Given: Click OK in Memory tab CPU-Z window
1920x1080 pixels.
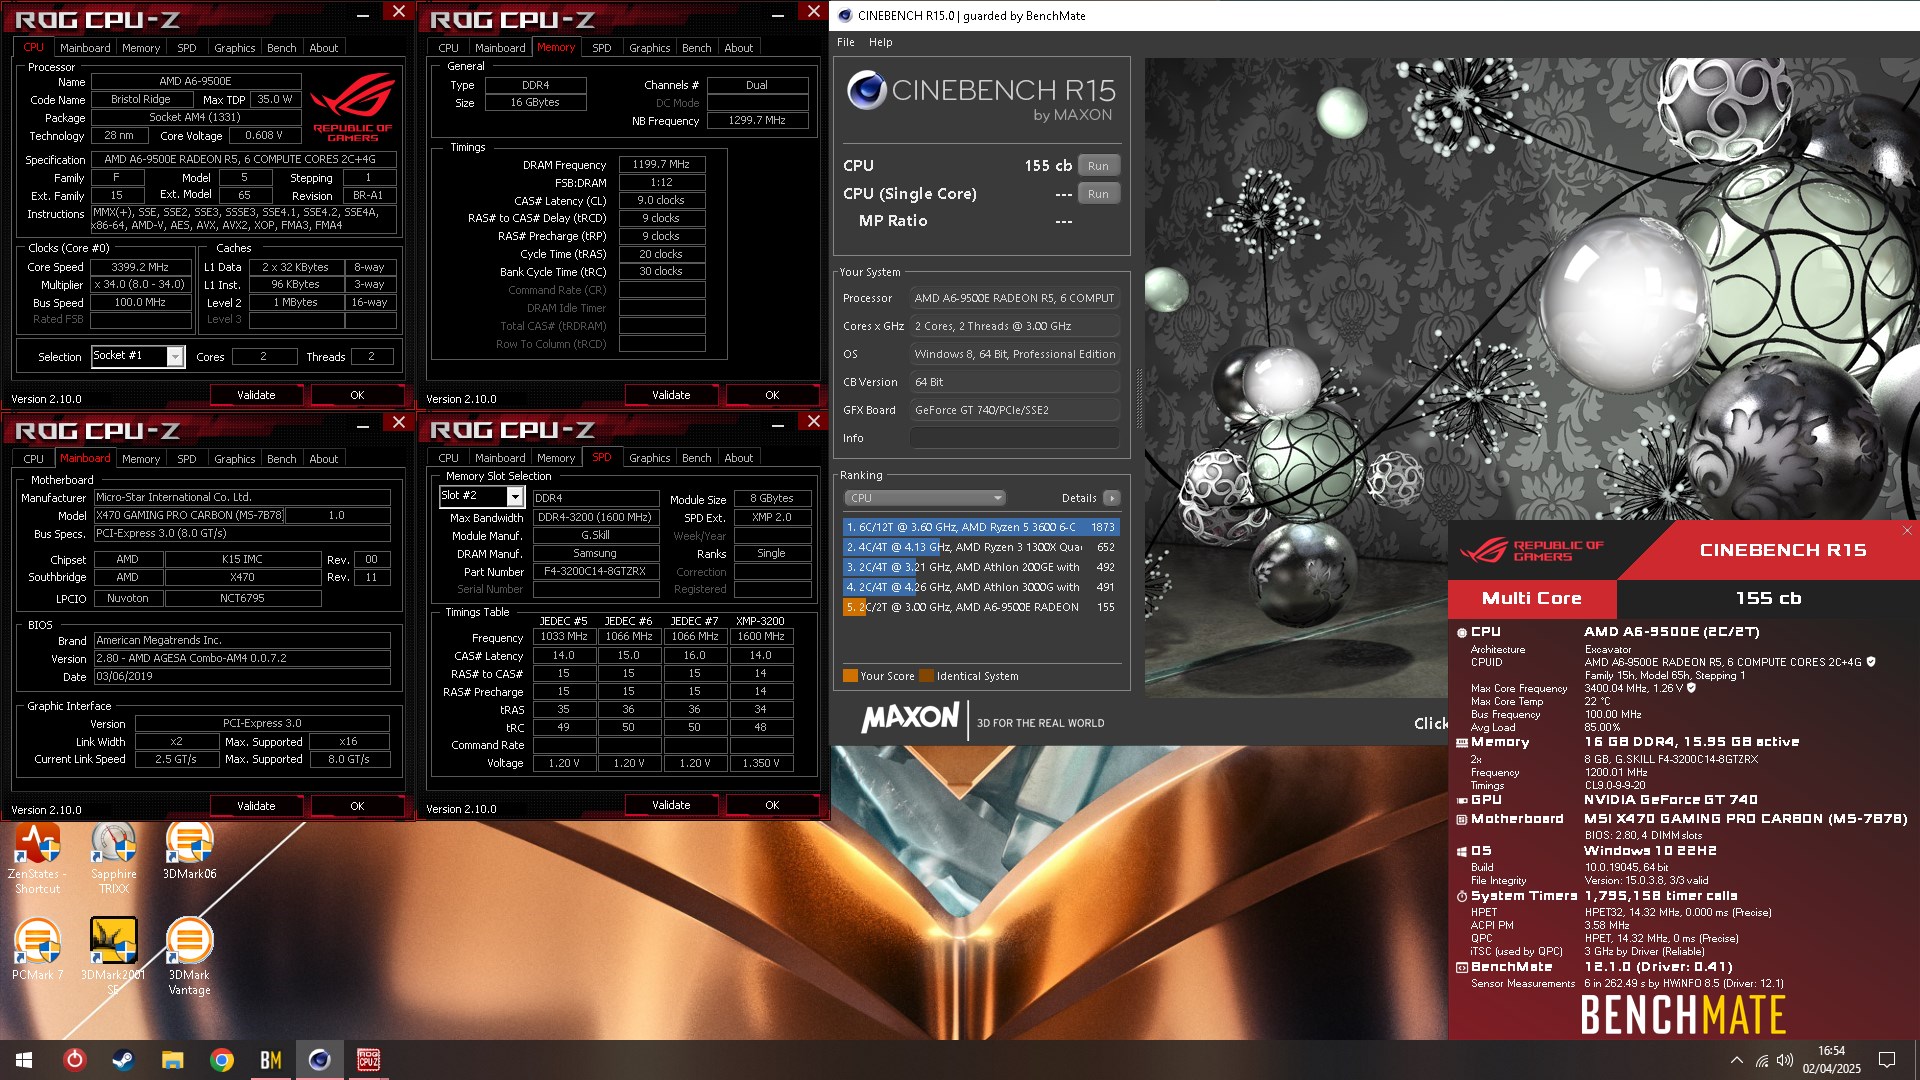Looking at the screenshot, I should point(772,395).
